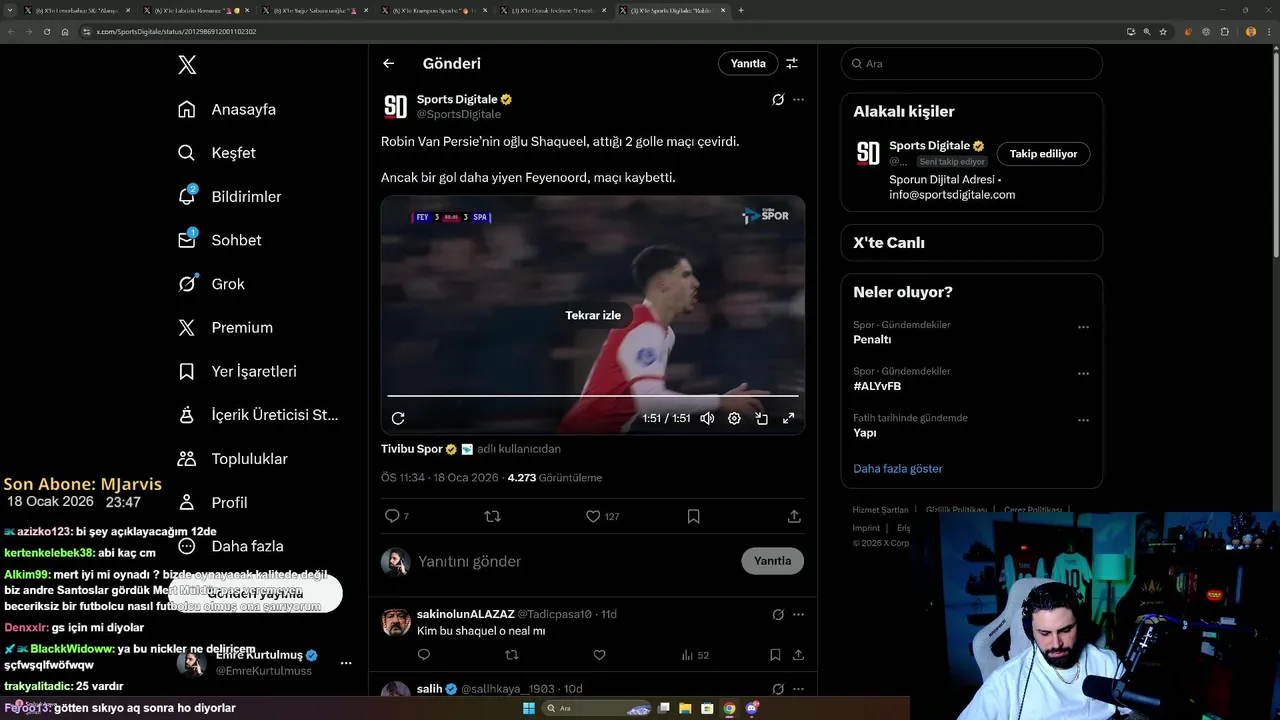Click the @SportsDigitale handle
The image size is (1280, 720).
[459, 115]
